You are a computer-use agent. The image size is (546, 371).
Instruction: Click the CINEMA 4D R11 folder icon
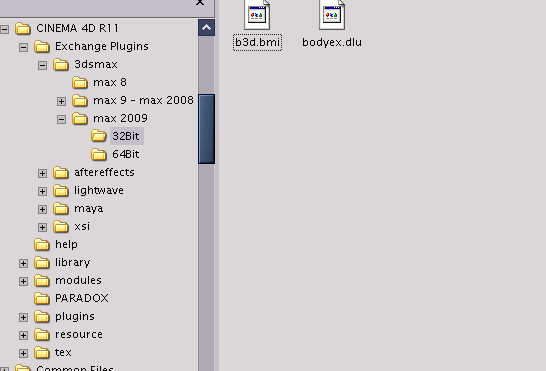[23, 29]
